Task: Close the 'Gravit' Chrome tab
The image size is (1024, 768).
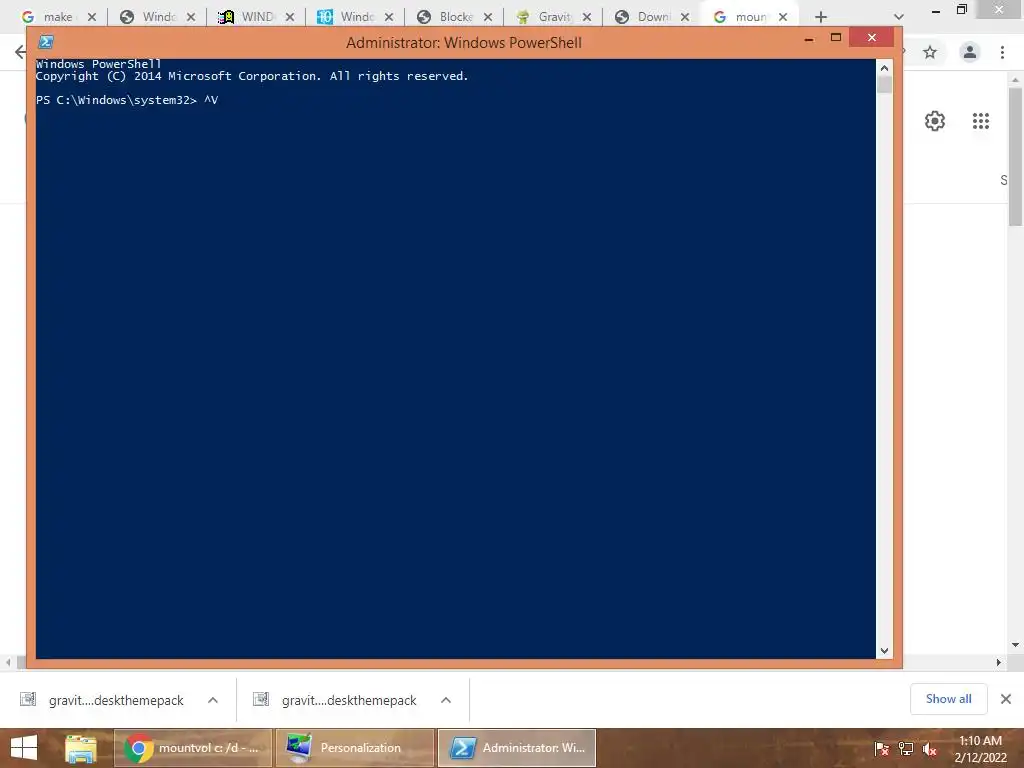Action: 586,17
